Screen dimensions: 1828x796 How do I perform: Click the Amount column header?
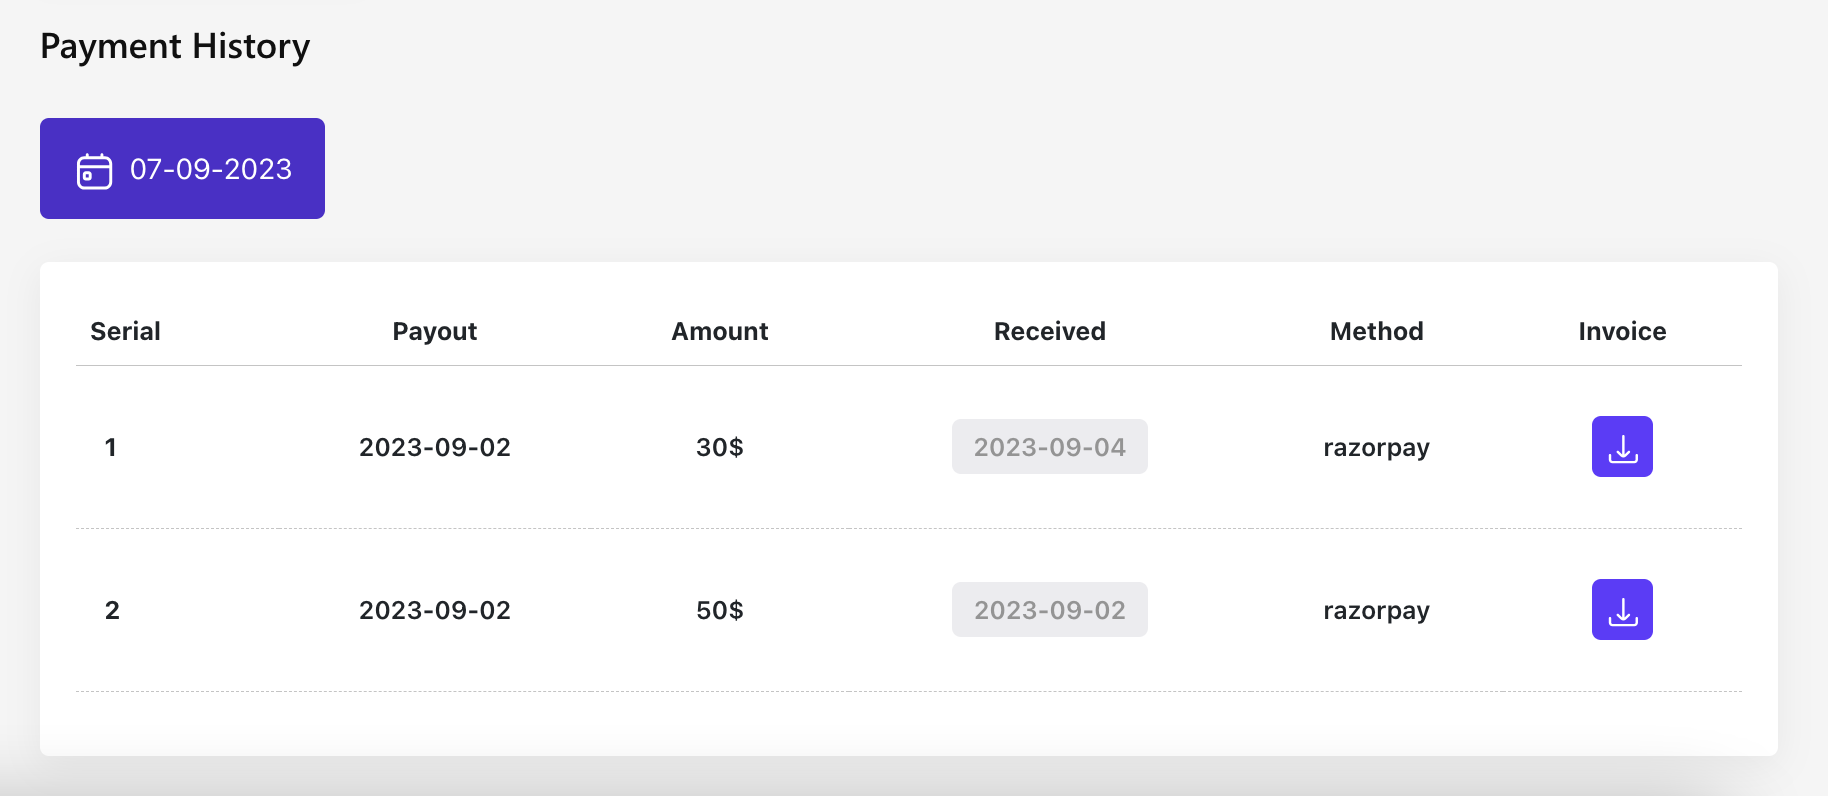tap(719, 331)
